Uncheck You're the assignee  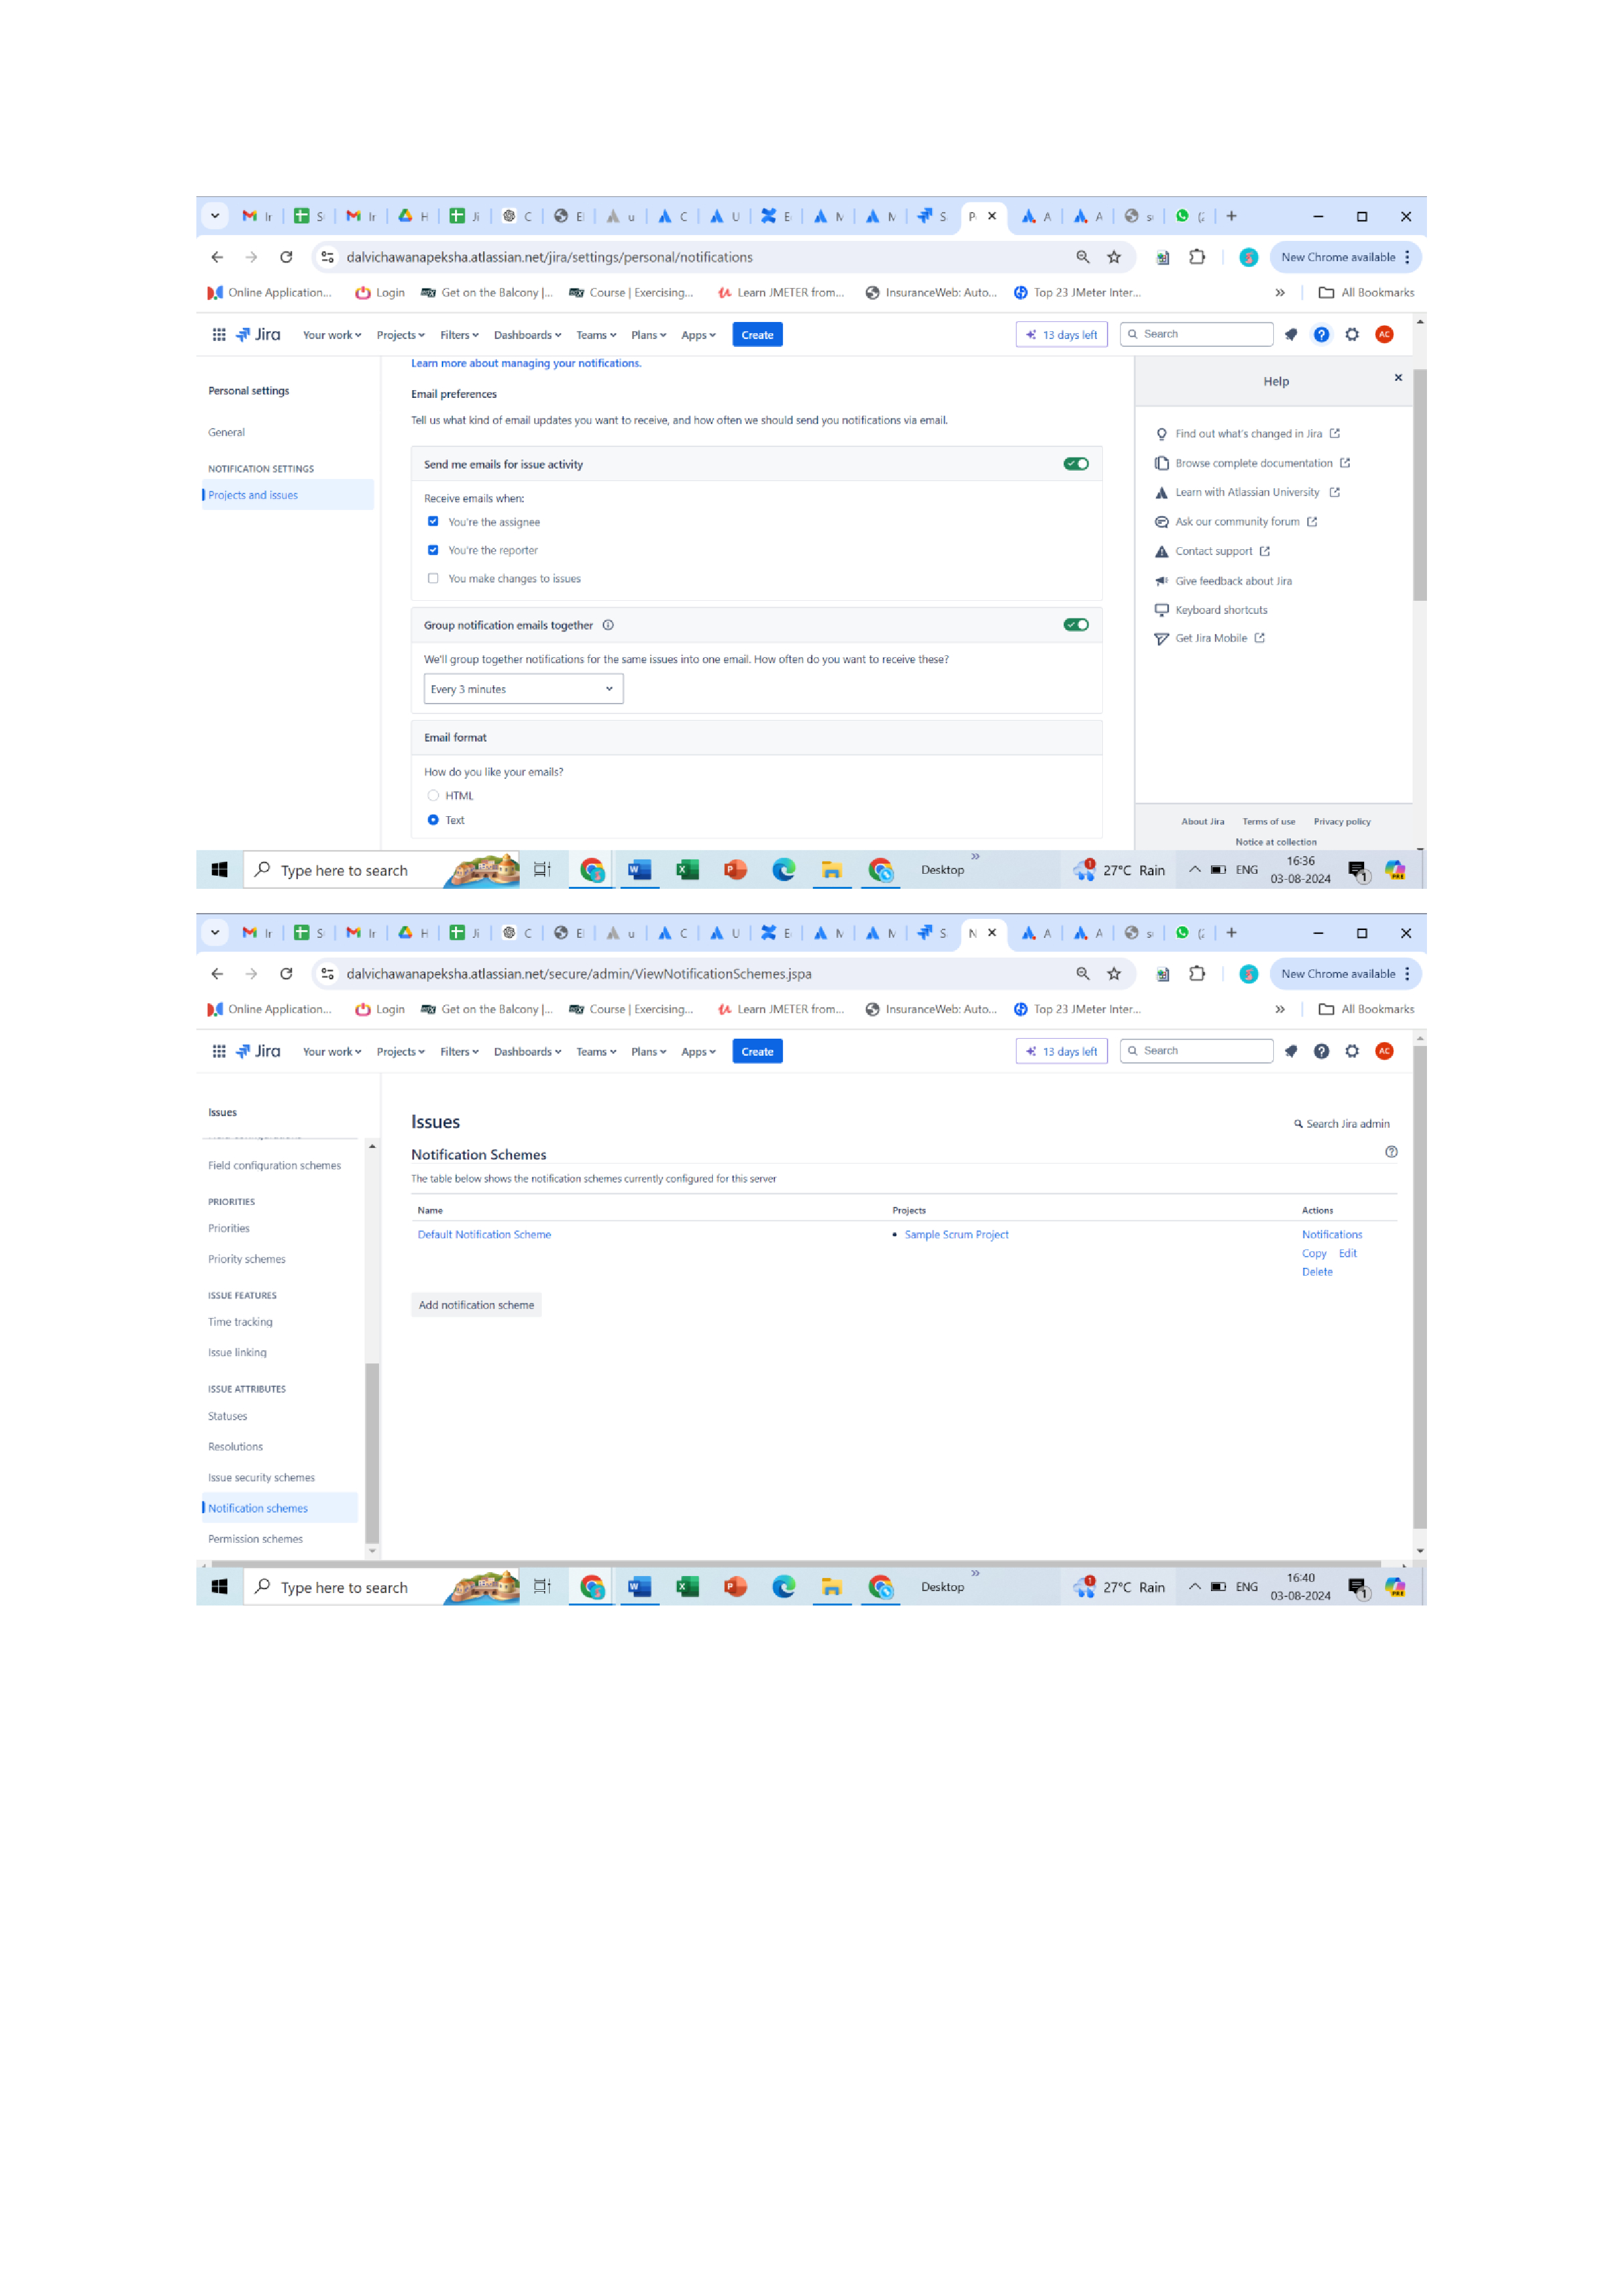(433, 521)
